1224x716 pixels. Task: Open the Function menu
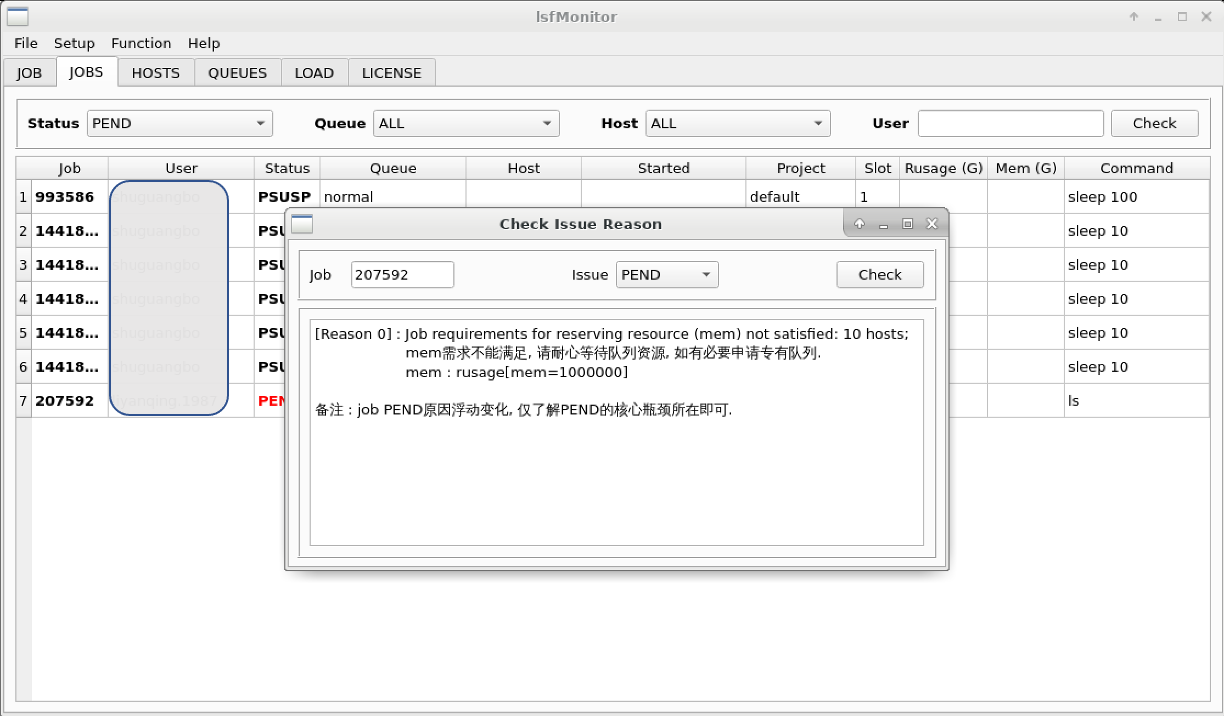click(x=141, y=43)
